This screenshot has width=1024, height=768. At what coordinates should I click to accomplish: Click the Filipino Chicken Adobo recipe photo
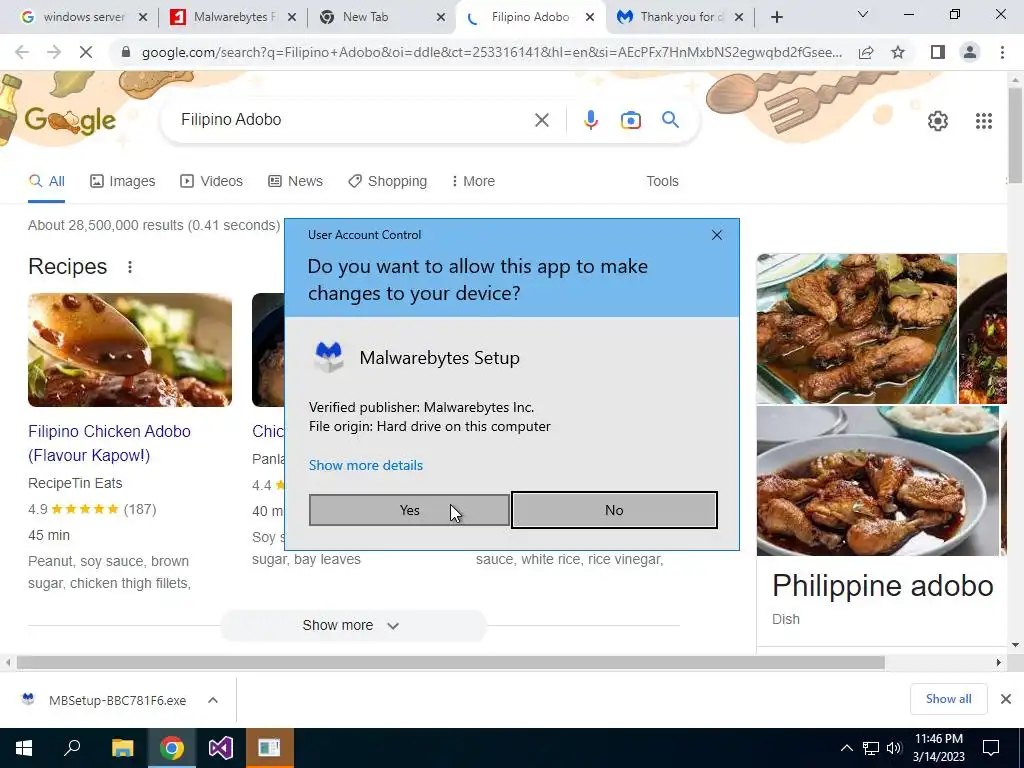click(x=130, y=349)
